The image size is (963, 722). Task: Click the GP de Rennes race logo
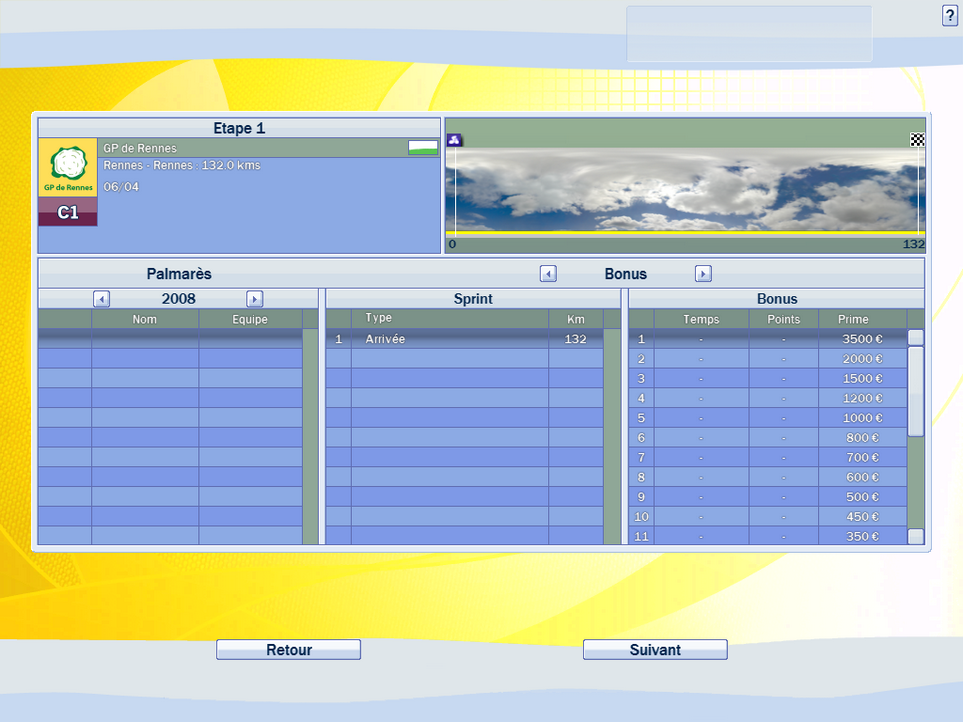(68, 167)
